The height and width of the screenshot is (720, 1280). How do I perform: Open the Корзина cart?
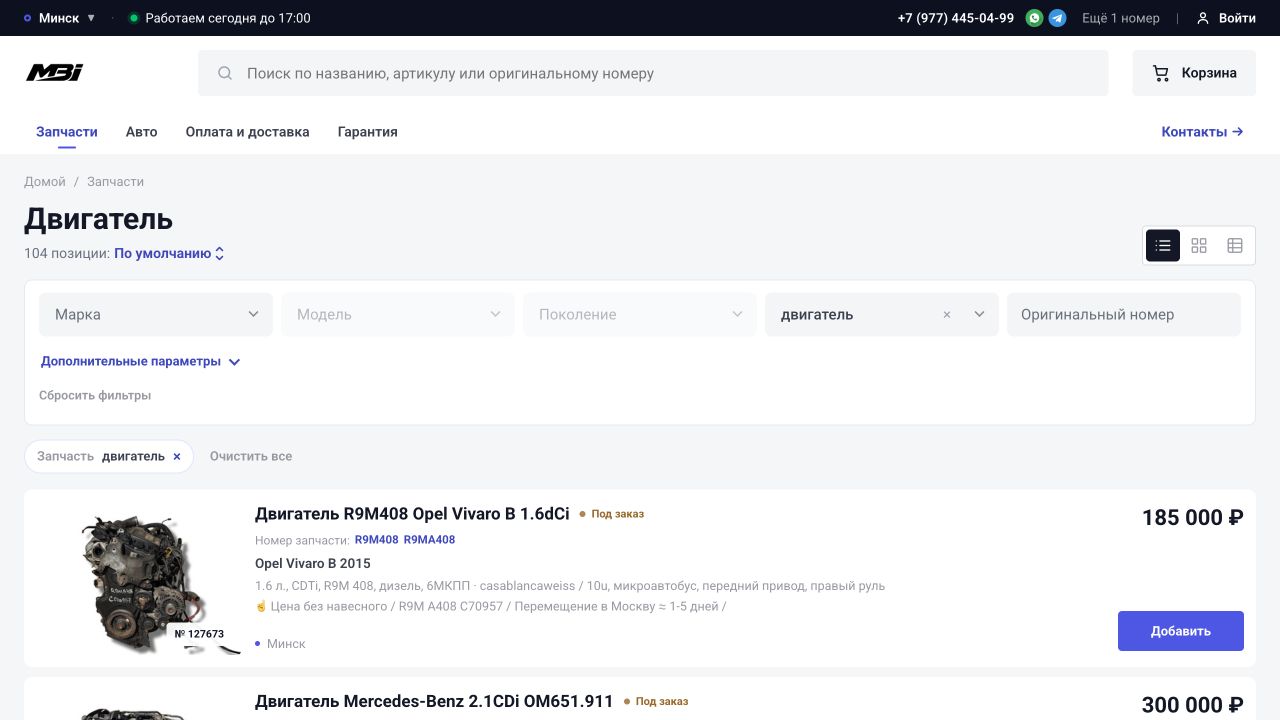(1194, 73)
